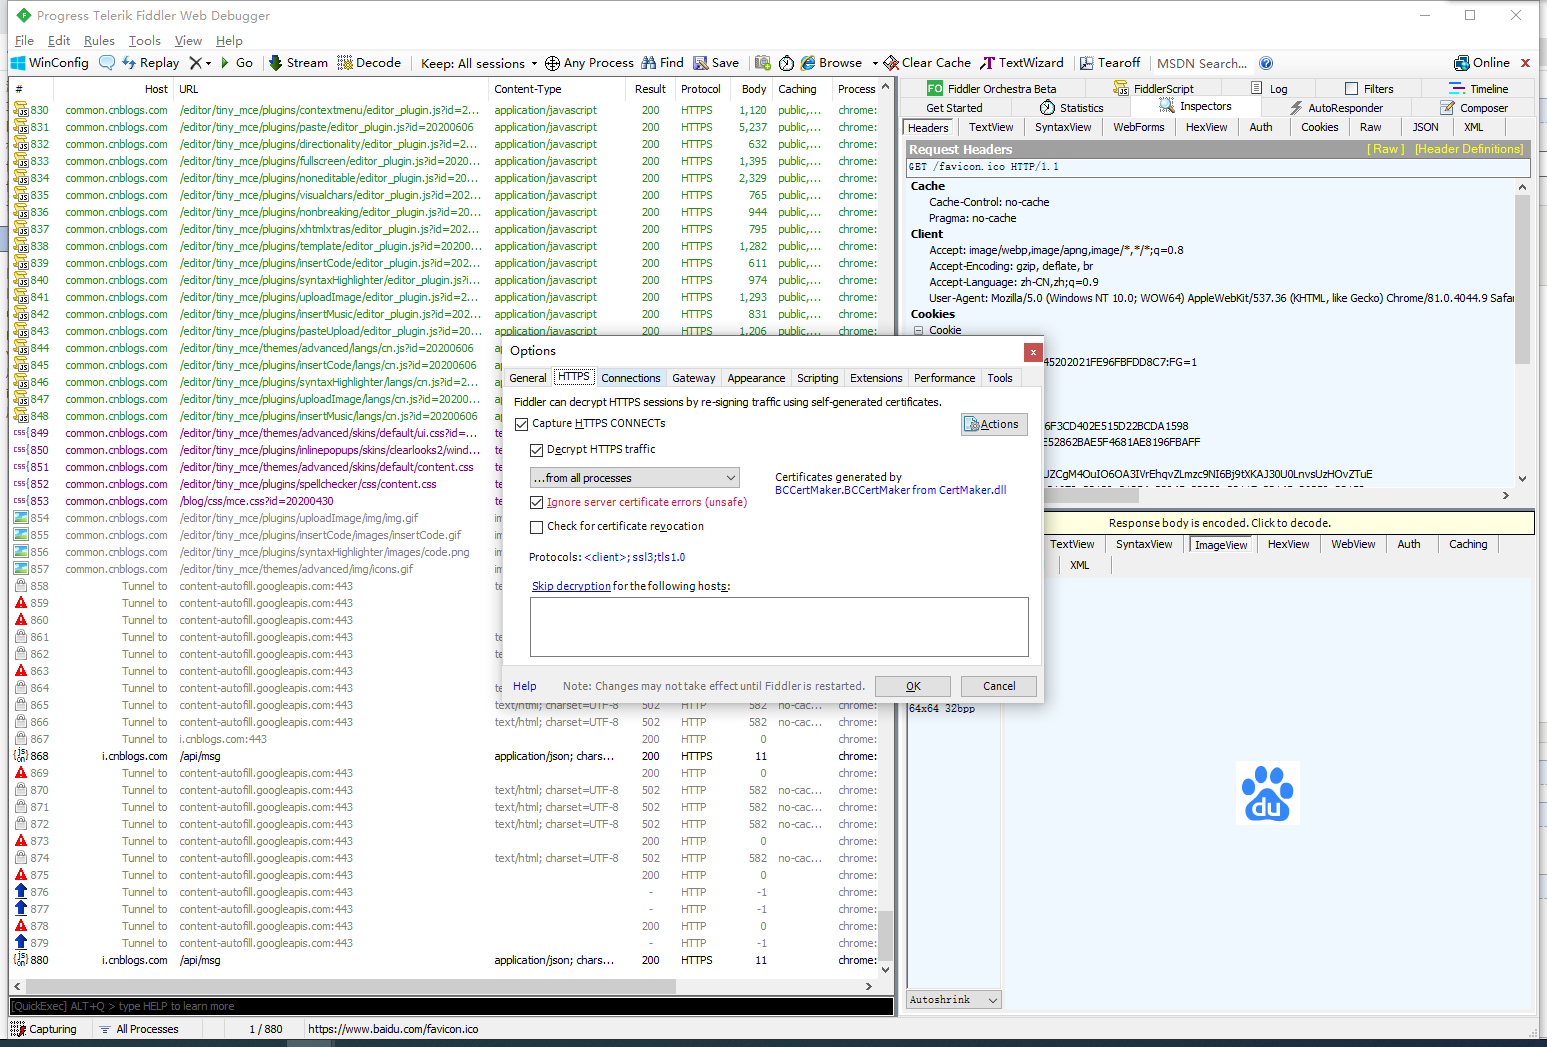Viewport: 1547px width, 1047px height.
Task: Toggle Capturing in the status bar
Action: click(44, 1029)
